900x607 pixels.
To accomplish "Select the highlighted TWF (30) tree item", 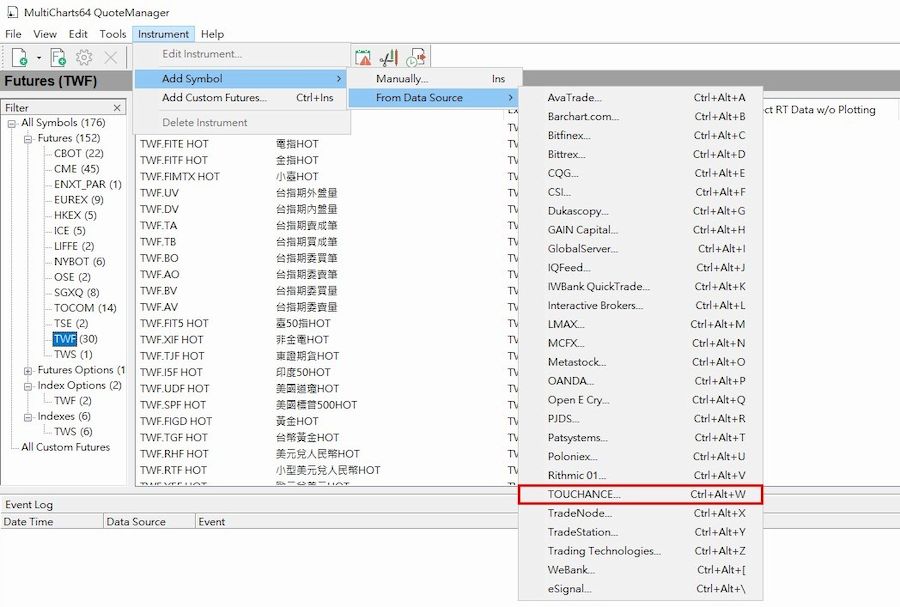I will [x=75, y=339].
